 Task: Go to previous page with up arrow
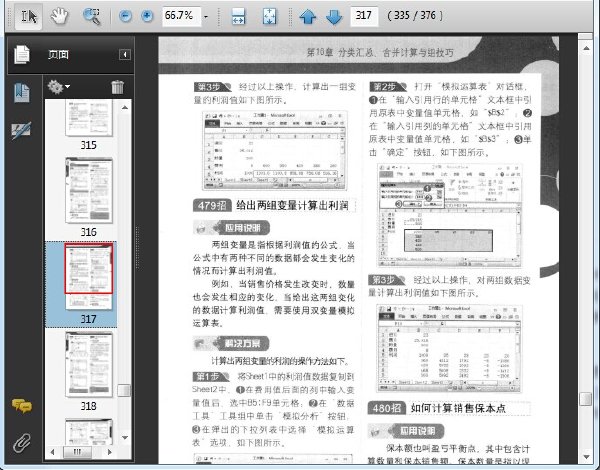point(308,17)
